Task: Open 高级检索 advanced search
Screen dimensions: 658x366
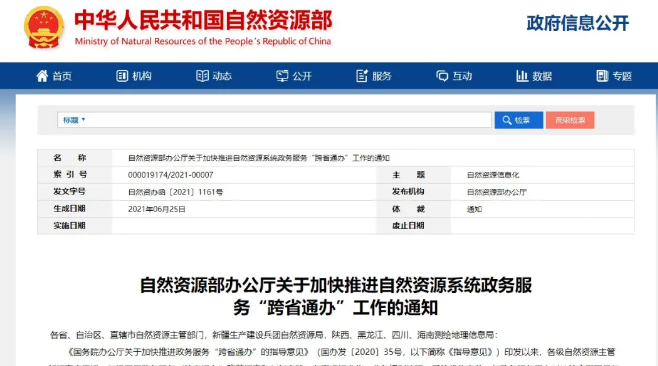Action: 570,120
